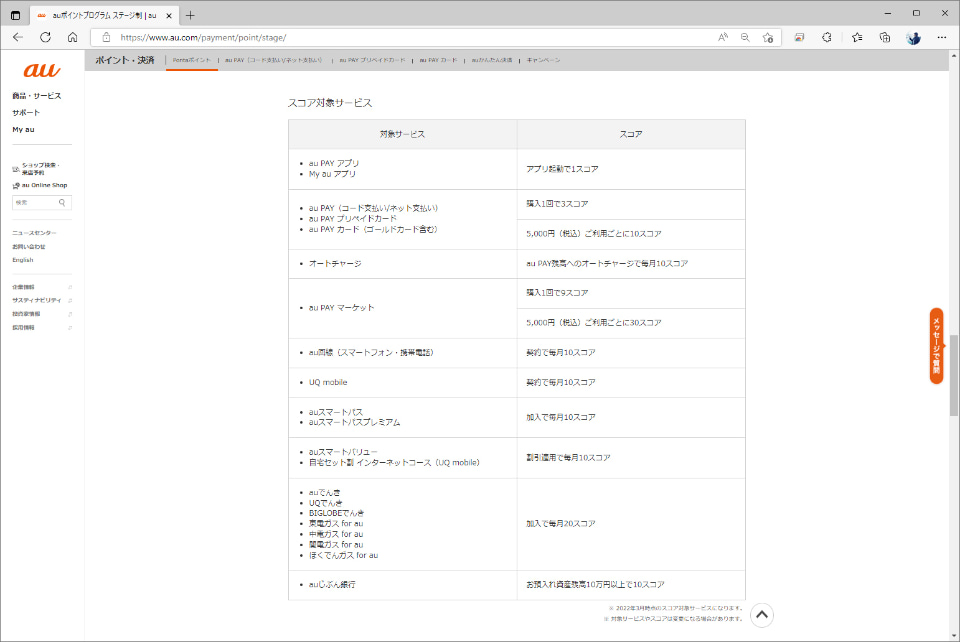Open サポート in sidebar

26,113
